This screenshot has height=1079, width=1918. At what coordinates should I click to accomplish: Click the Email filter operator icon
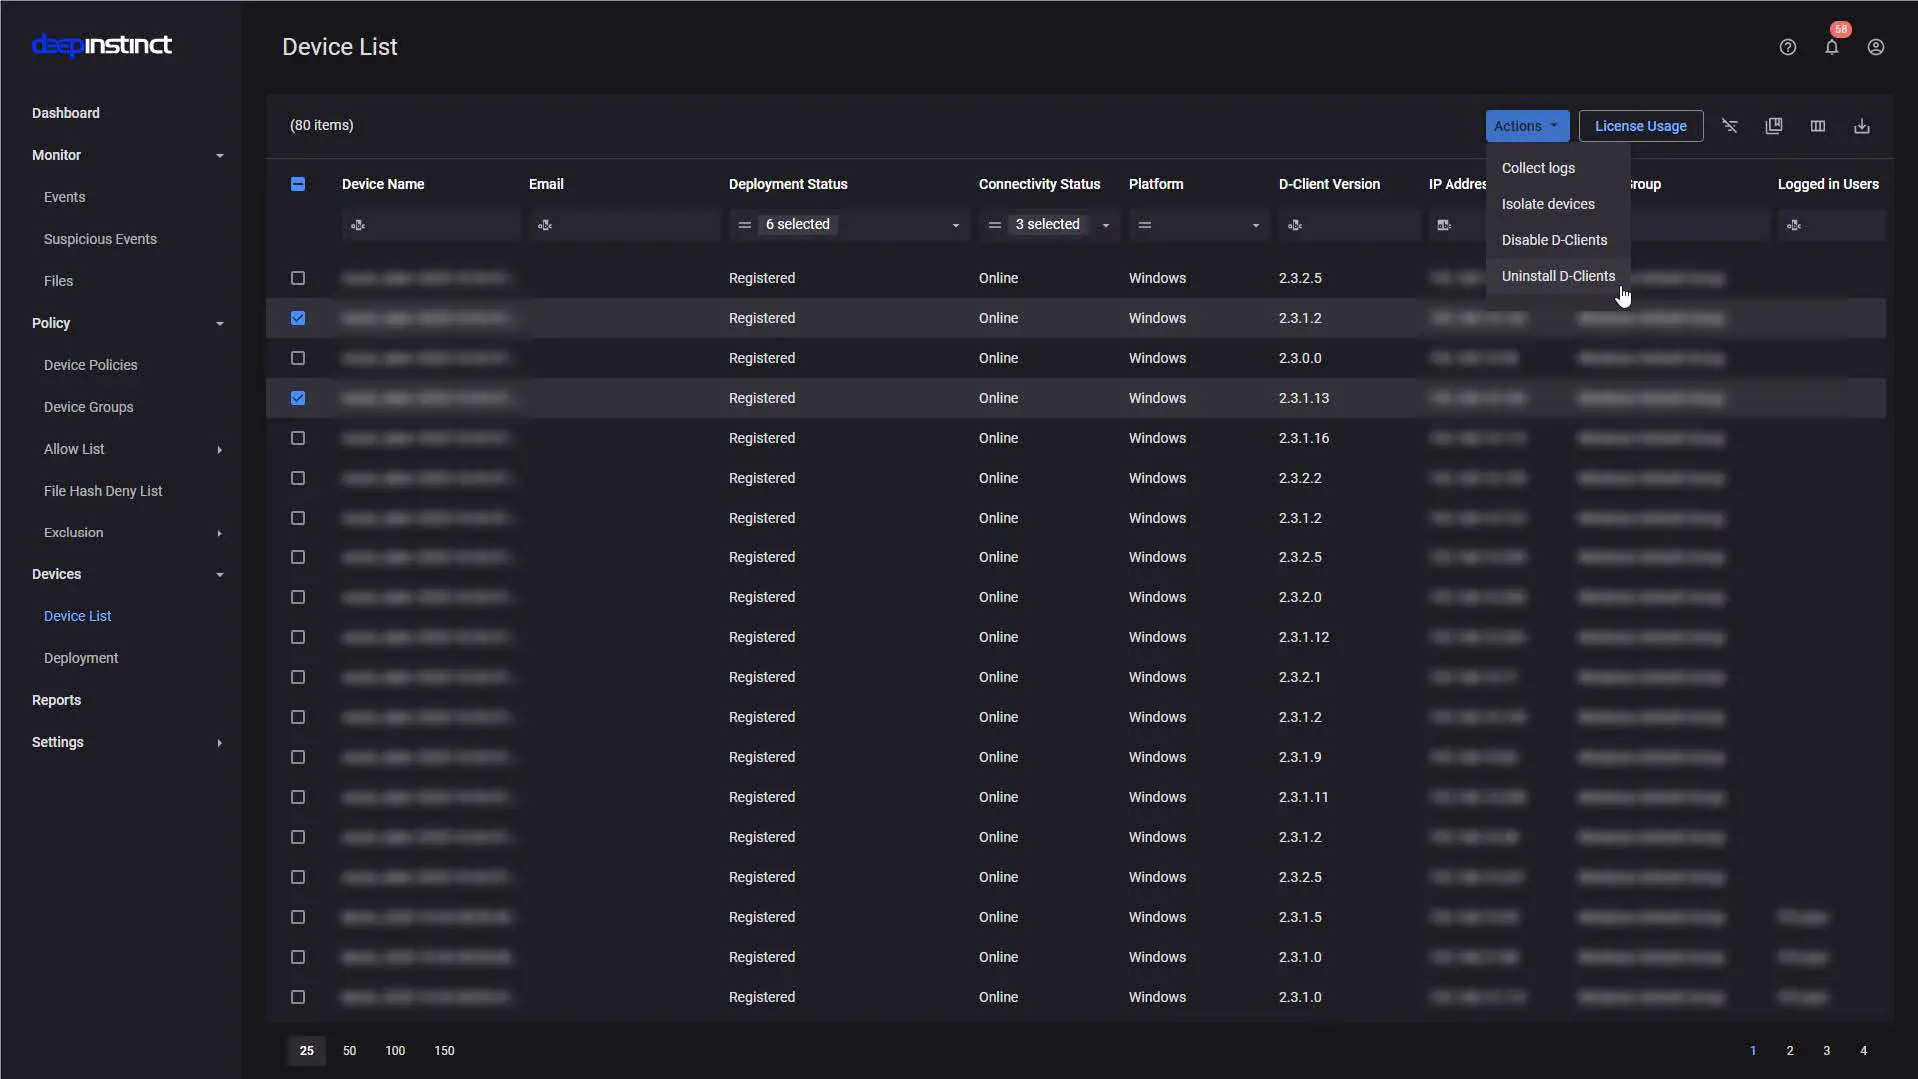tap(545, 225)
